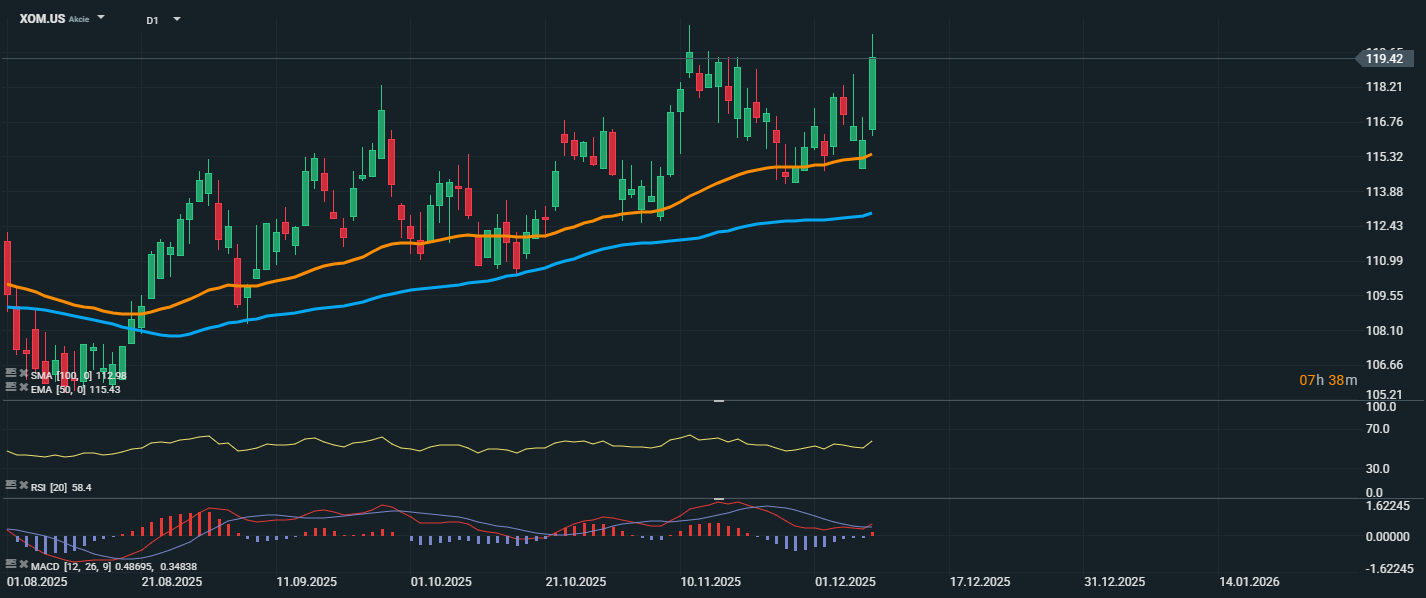Open settings icon for RSI indicator
Viewport: 1426px width, 598px height.
11,485
